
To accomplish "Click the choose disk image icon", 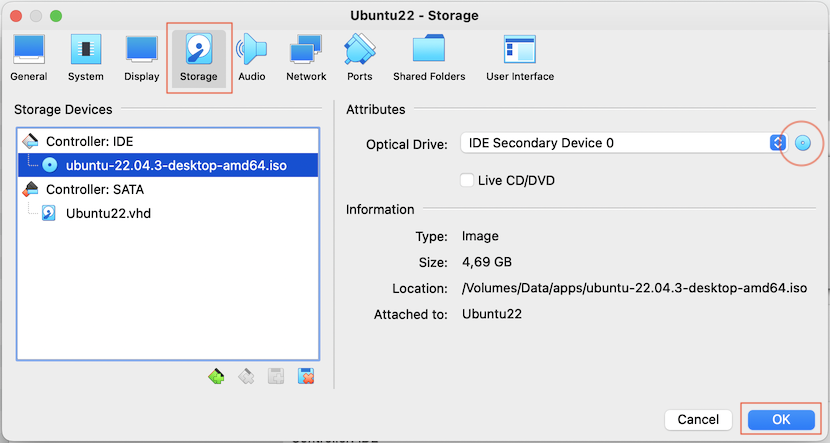I will point(802,143).
